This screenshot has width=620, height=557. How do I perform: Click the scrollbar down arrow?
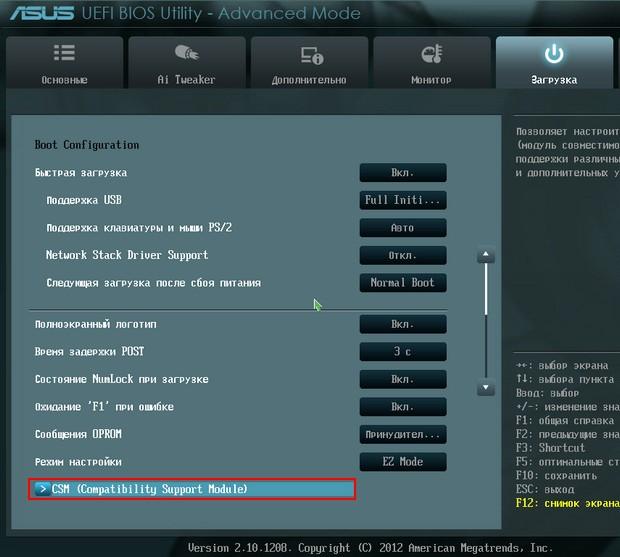(x=486, y=387)
